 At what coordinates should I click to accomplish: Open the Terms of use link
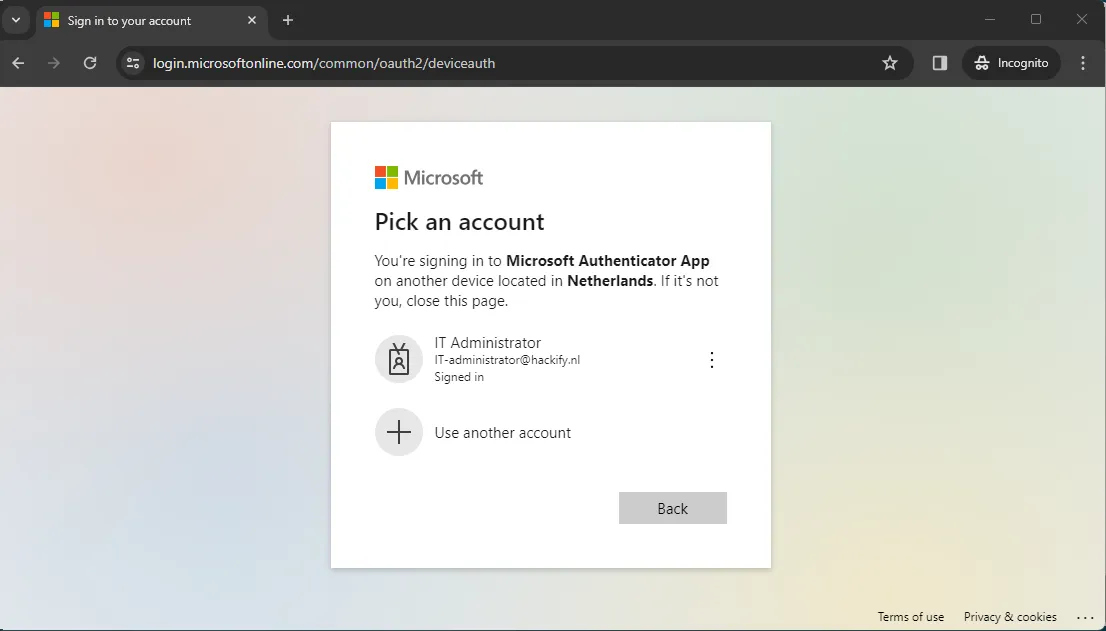tap(910, 617)
